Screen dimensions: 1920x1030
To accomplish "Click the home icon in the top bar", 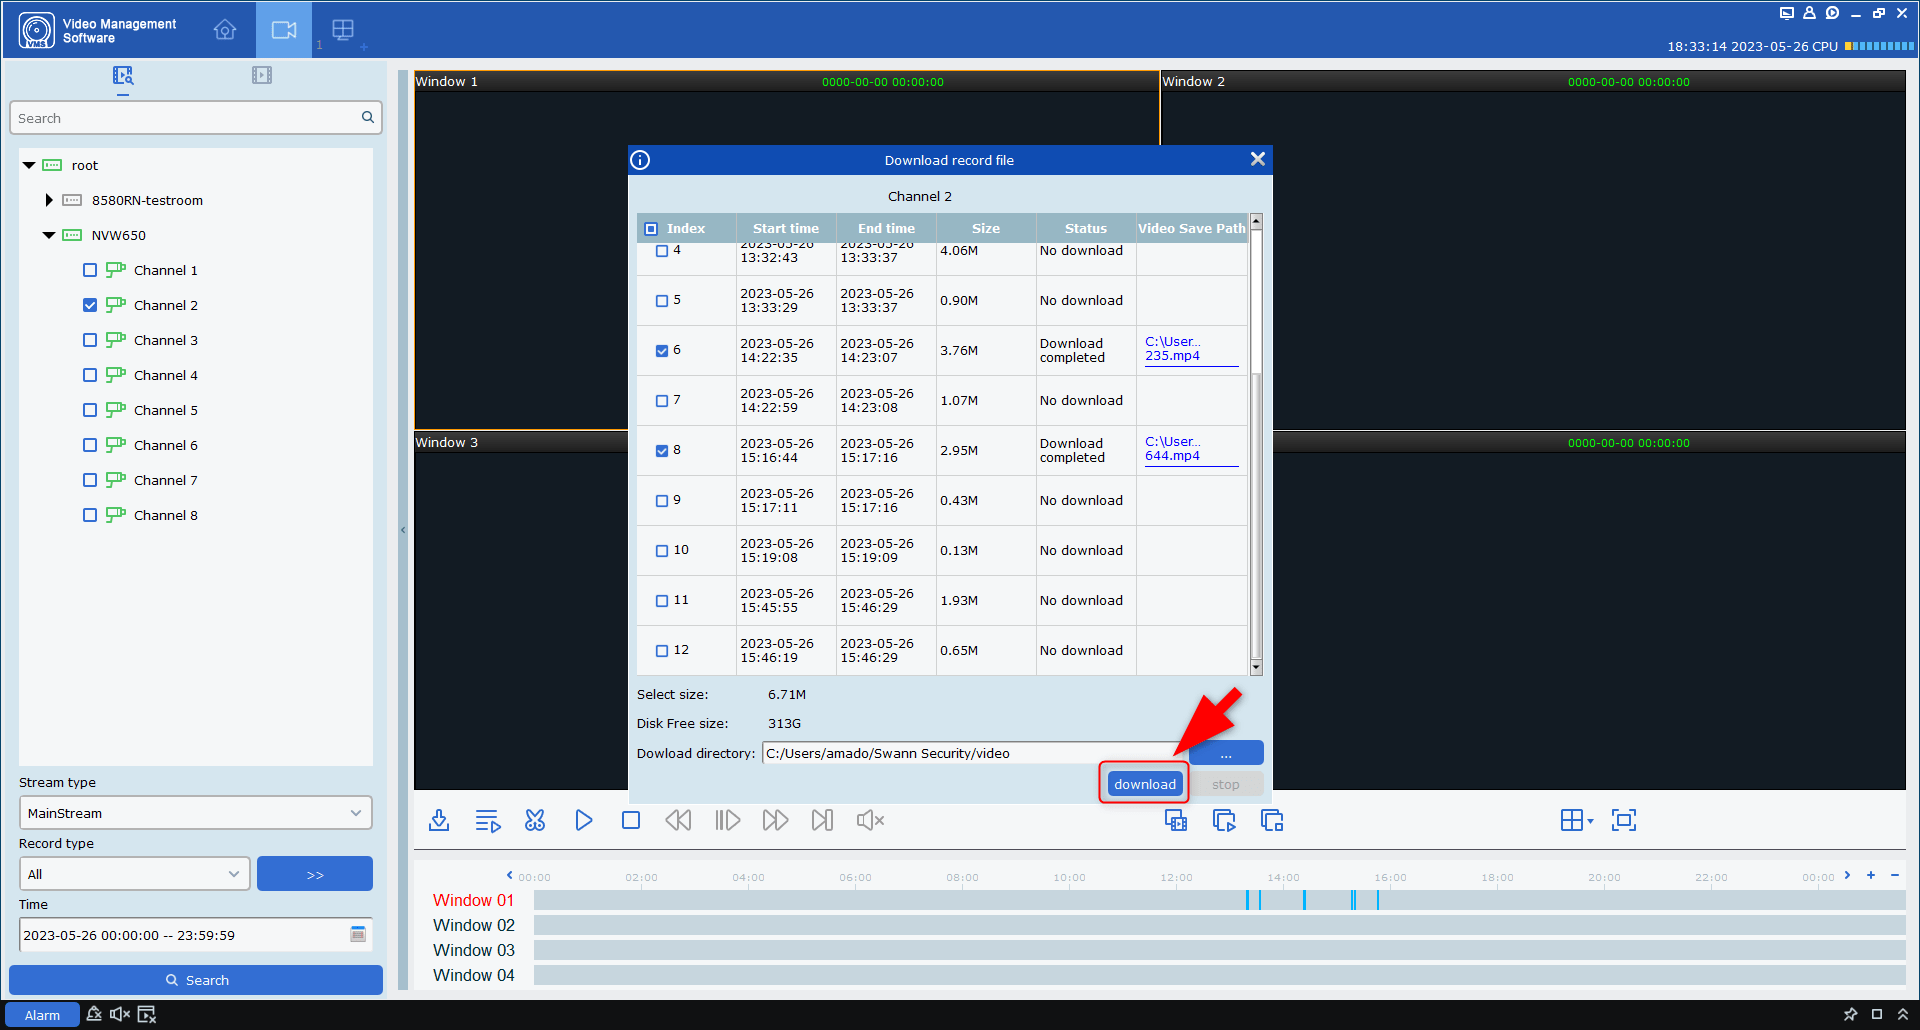I will click(224, 30).
